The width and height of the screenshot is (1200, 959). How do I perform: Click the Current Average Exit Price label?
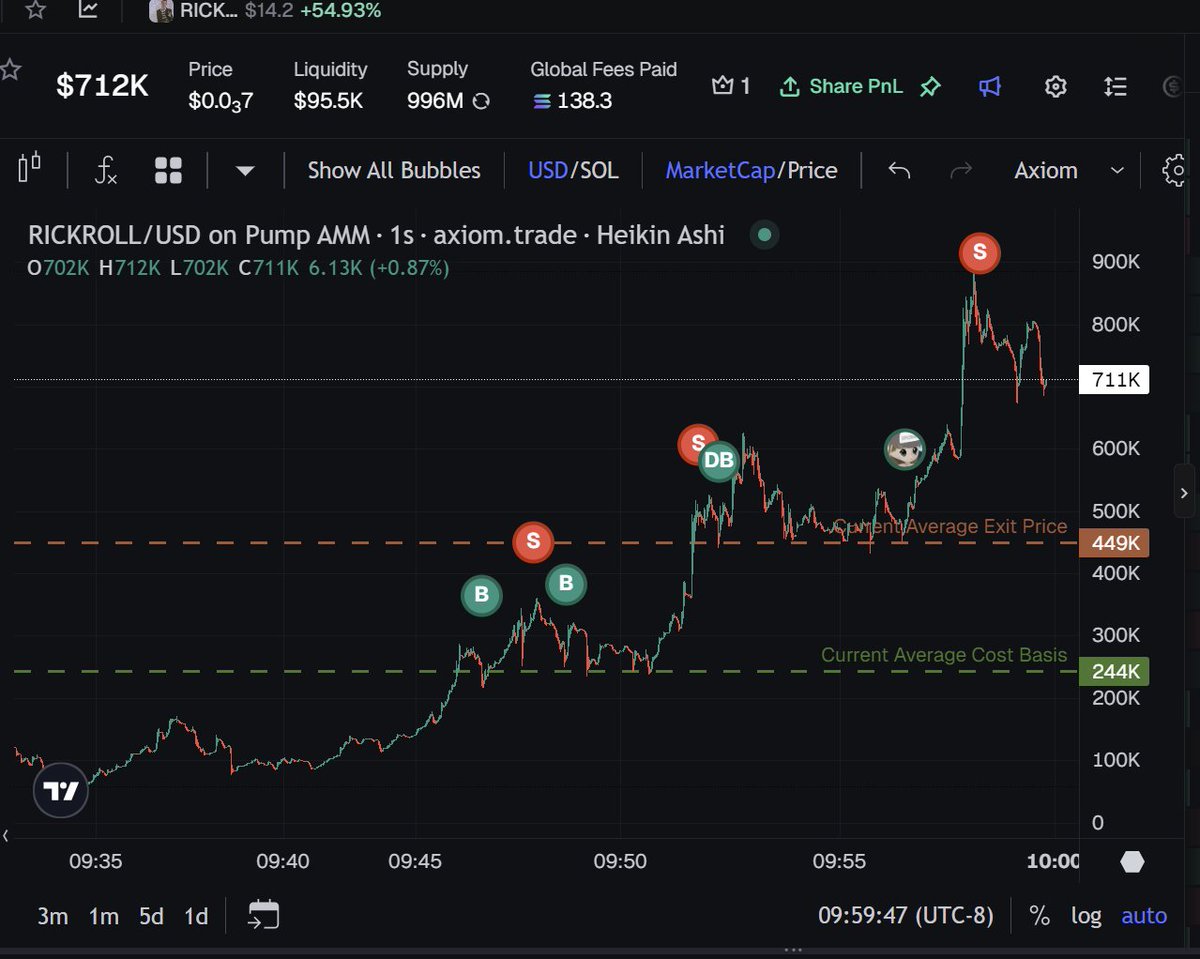(x=950, y=527)
